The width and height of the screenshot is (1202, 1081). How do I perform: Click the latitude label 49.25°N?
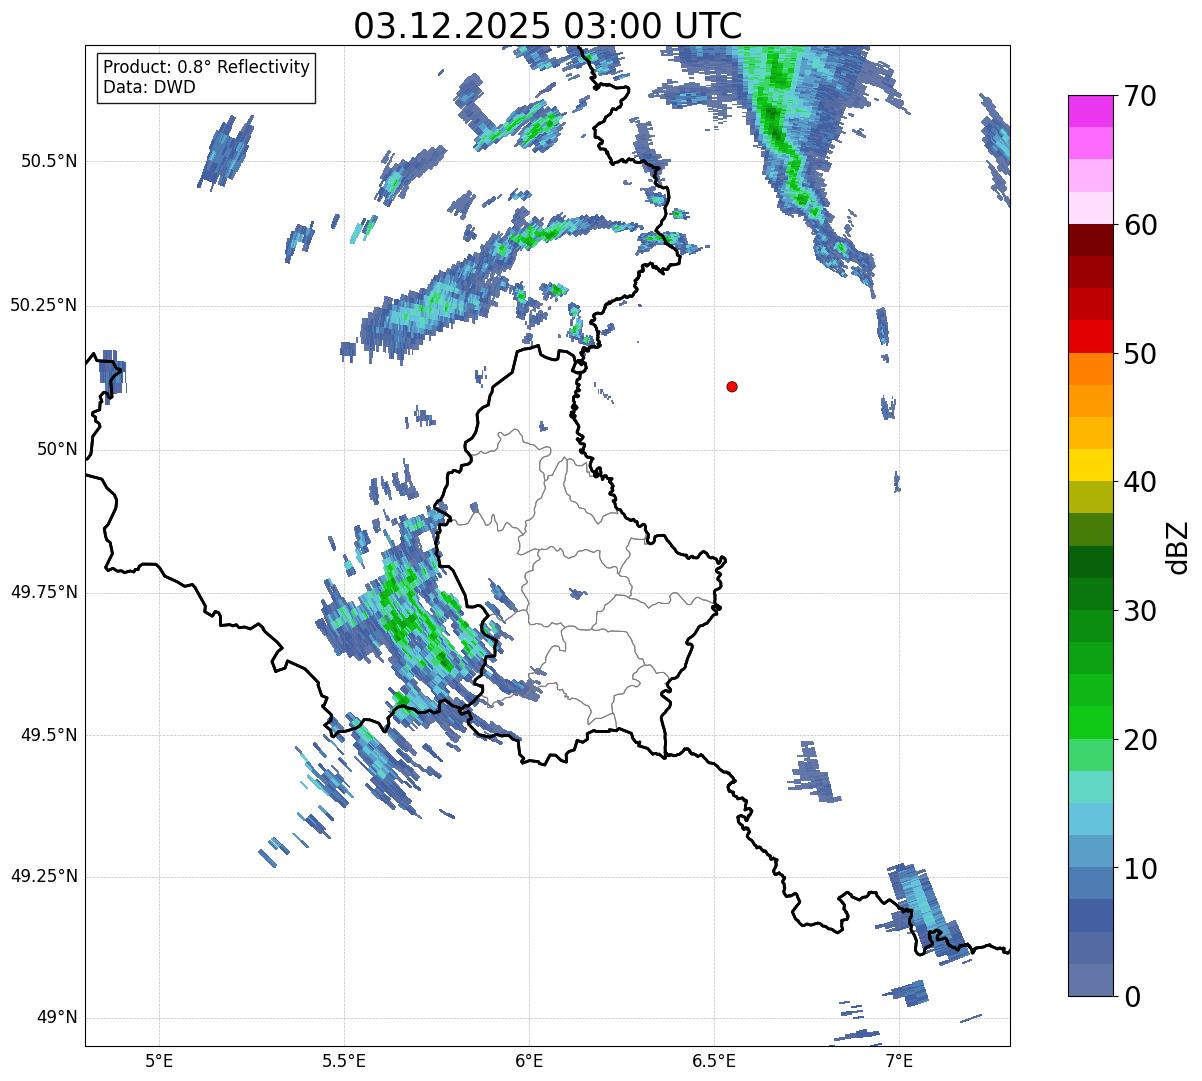coord(44,877)
